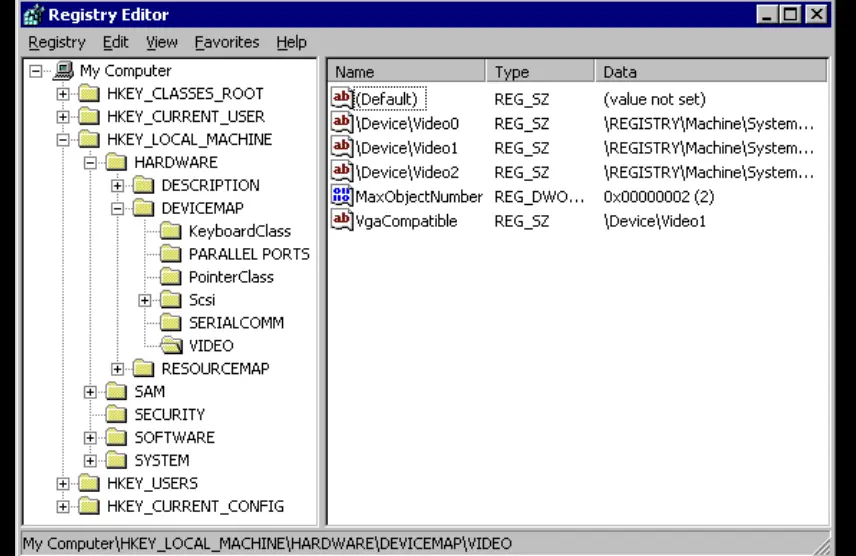Click the VgaCompatible string value icon

coord(342,221)
